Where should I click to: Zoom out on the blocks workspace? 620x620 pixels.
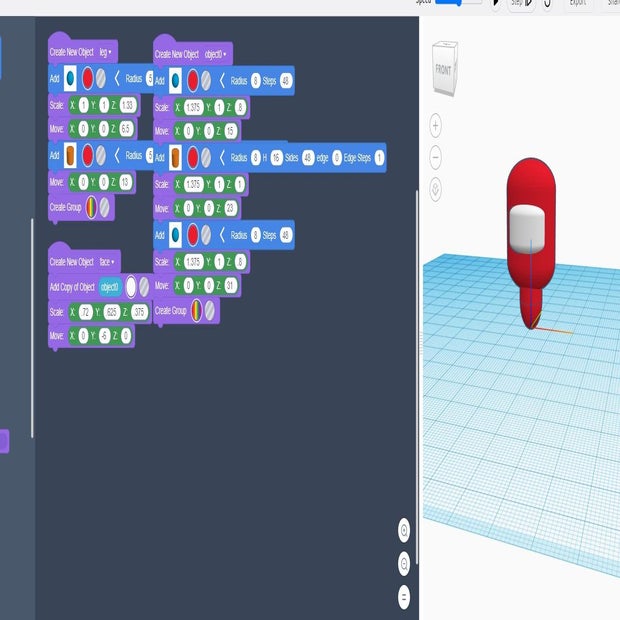click(x=404, y=562)
